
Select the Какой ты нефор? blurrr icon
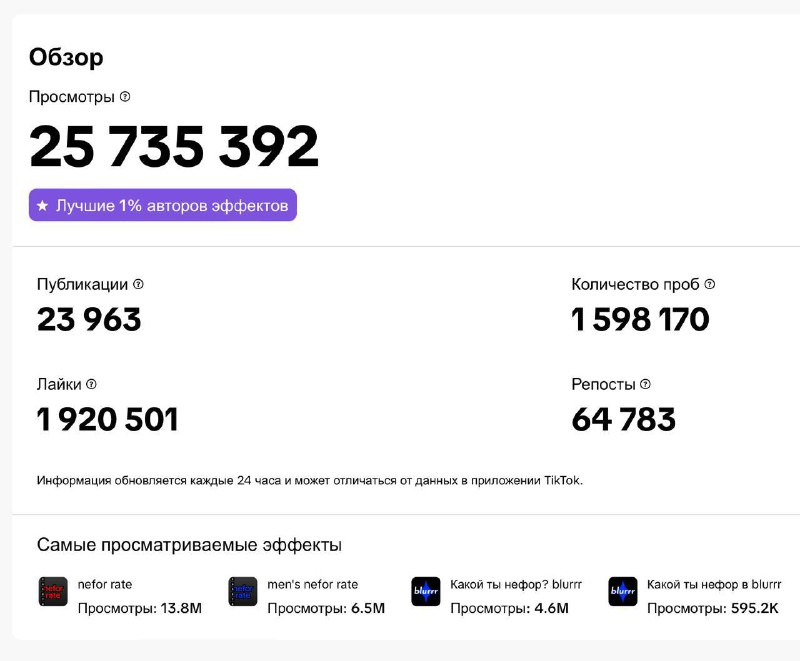point(426,592)
